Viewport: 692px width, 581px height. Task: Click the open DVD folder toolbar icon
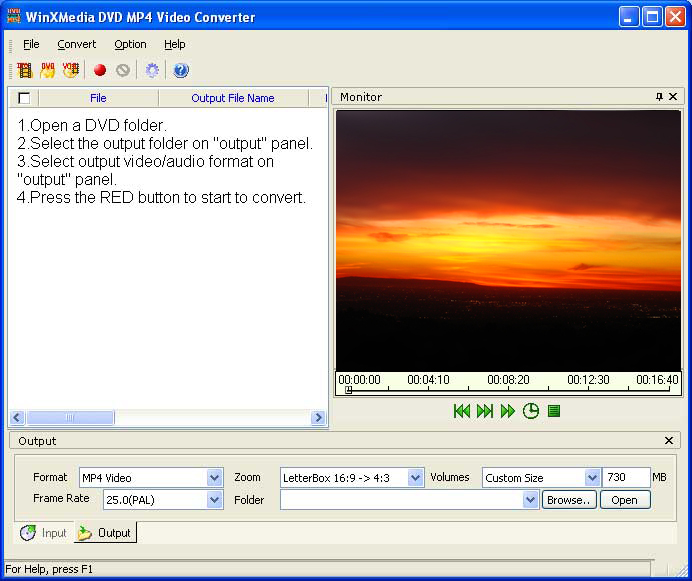(48, 70)
